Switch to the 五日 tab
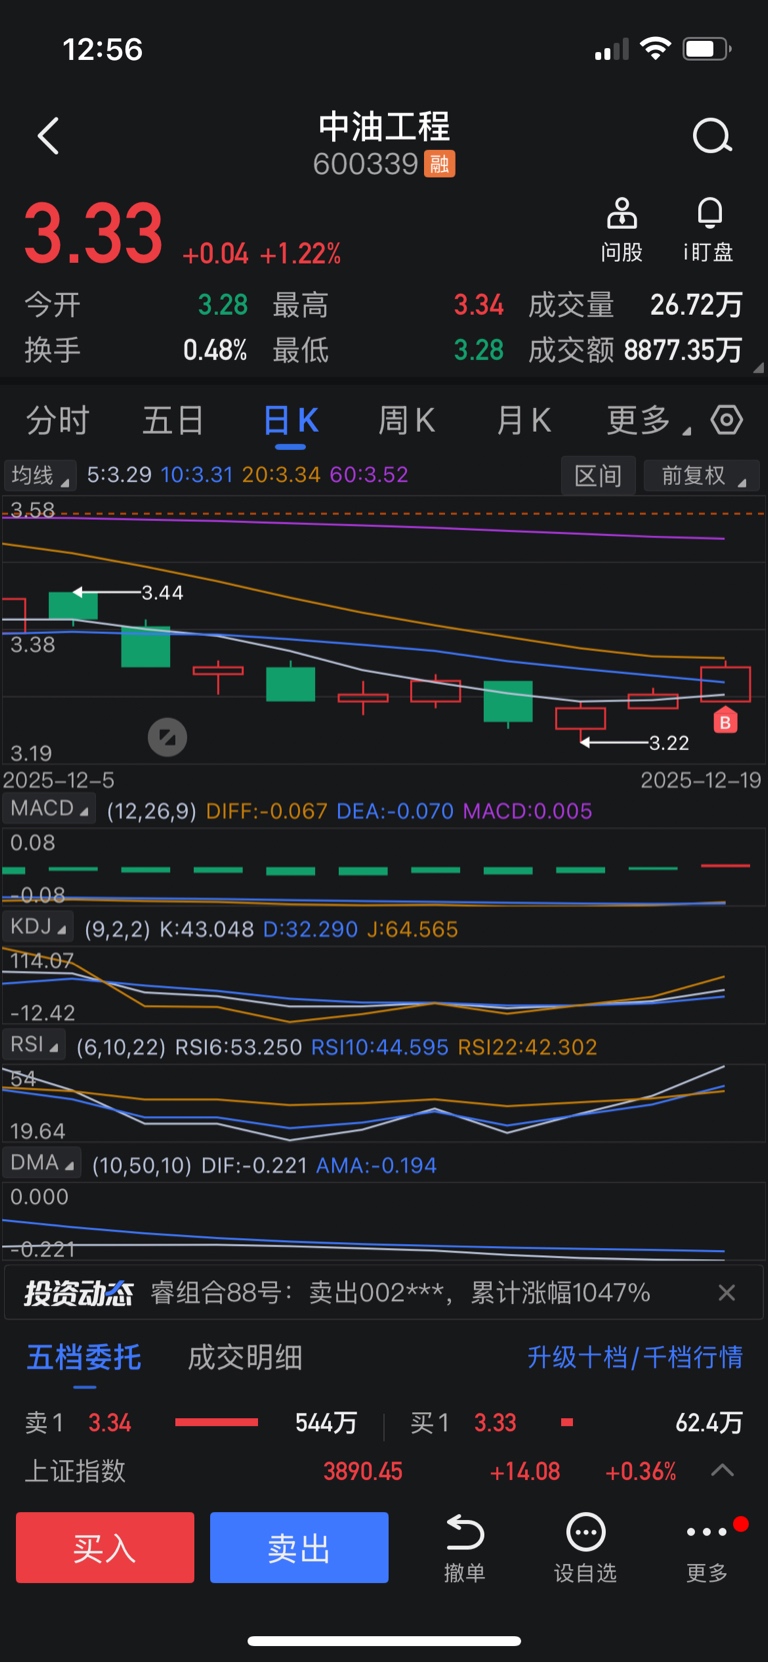 (173, 421)
